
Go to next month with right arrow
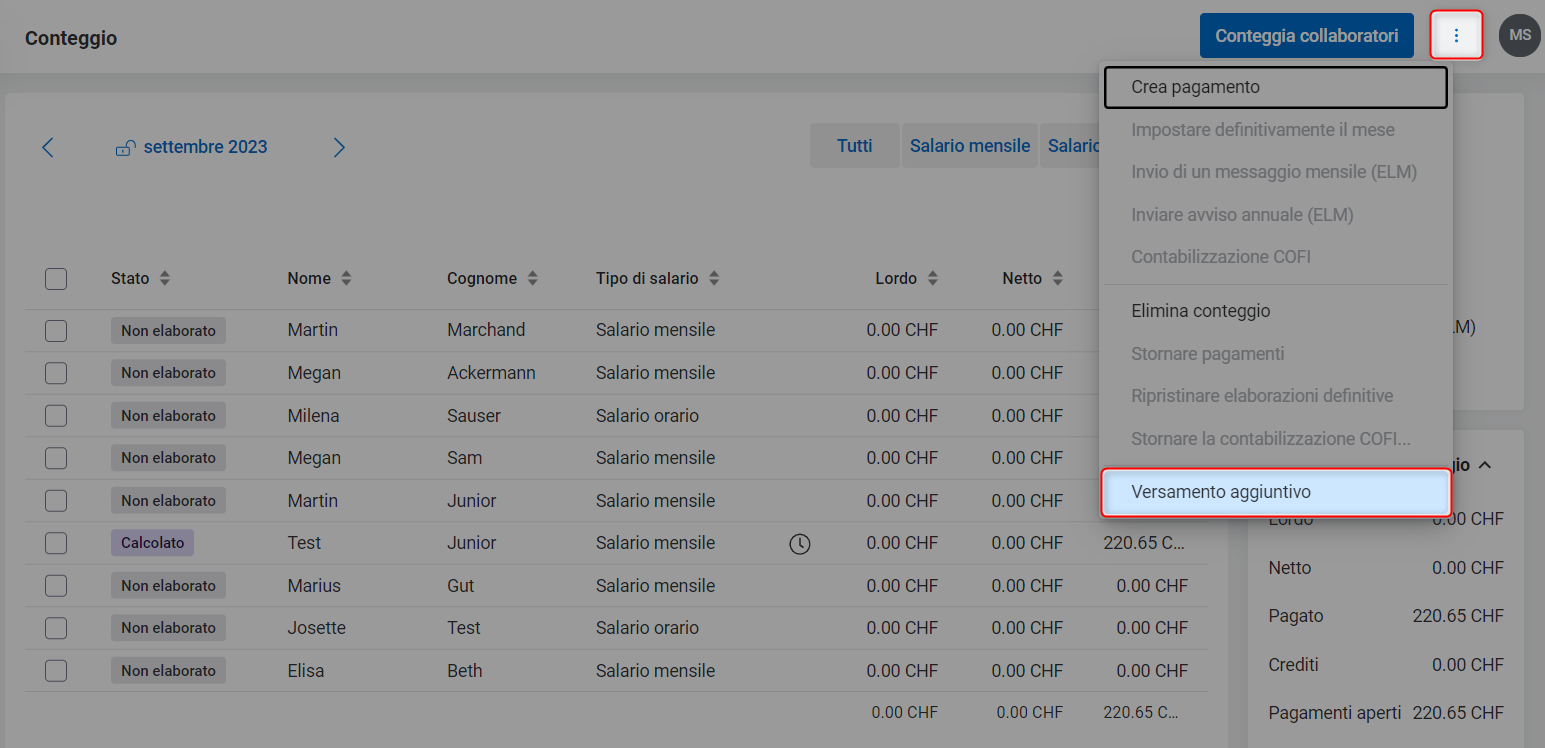[339, 147]
